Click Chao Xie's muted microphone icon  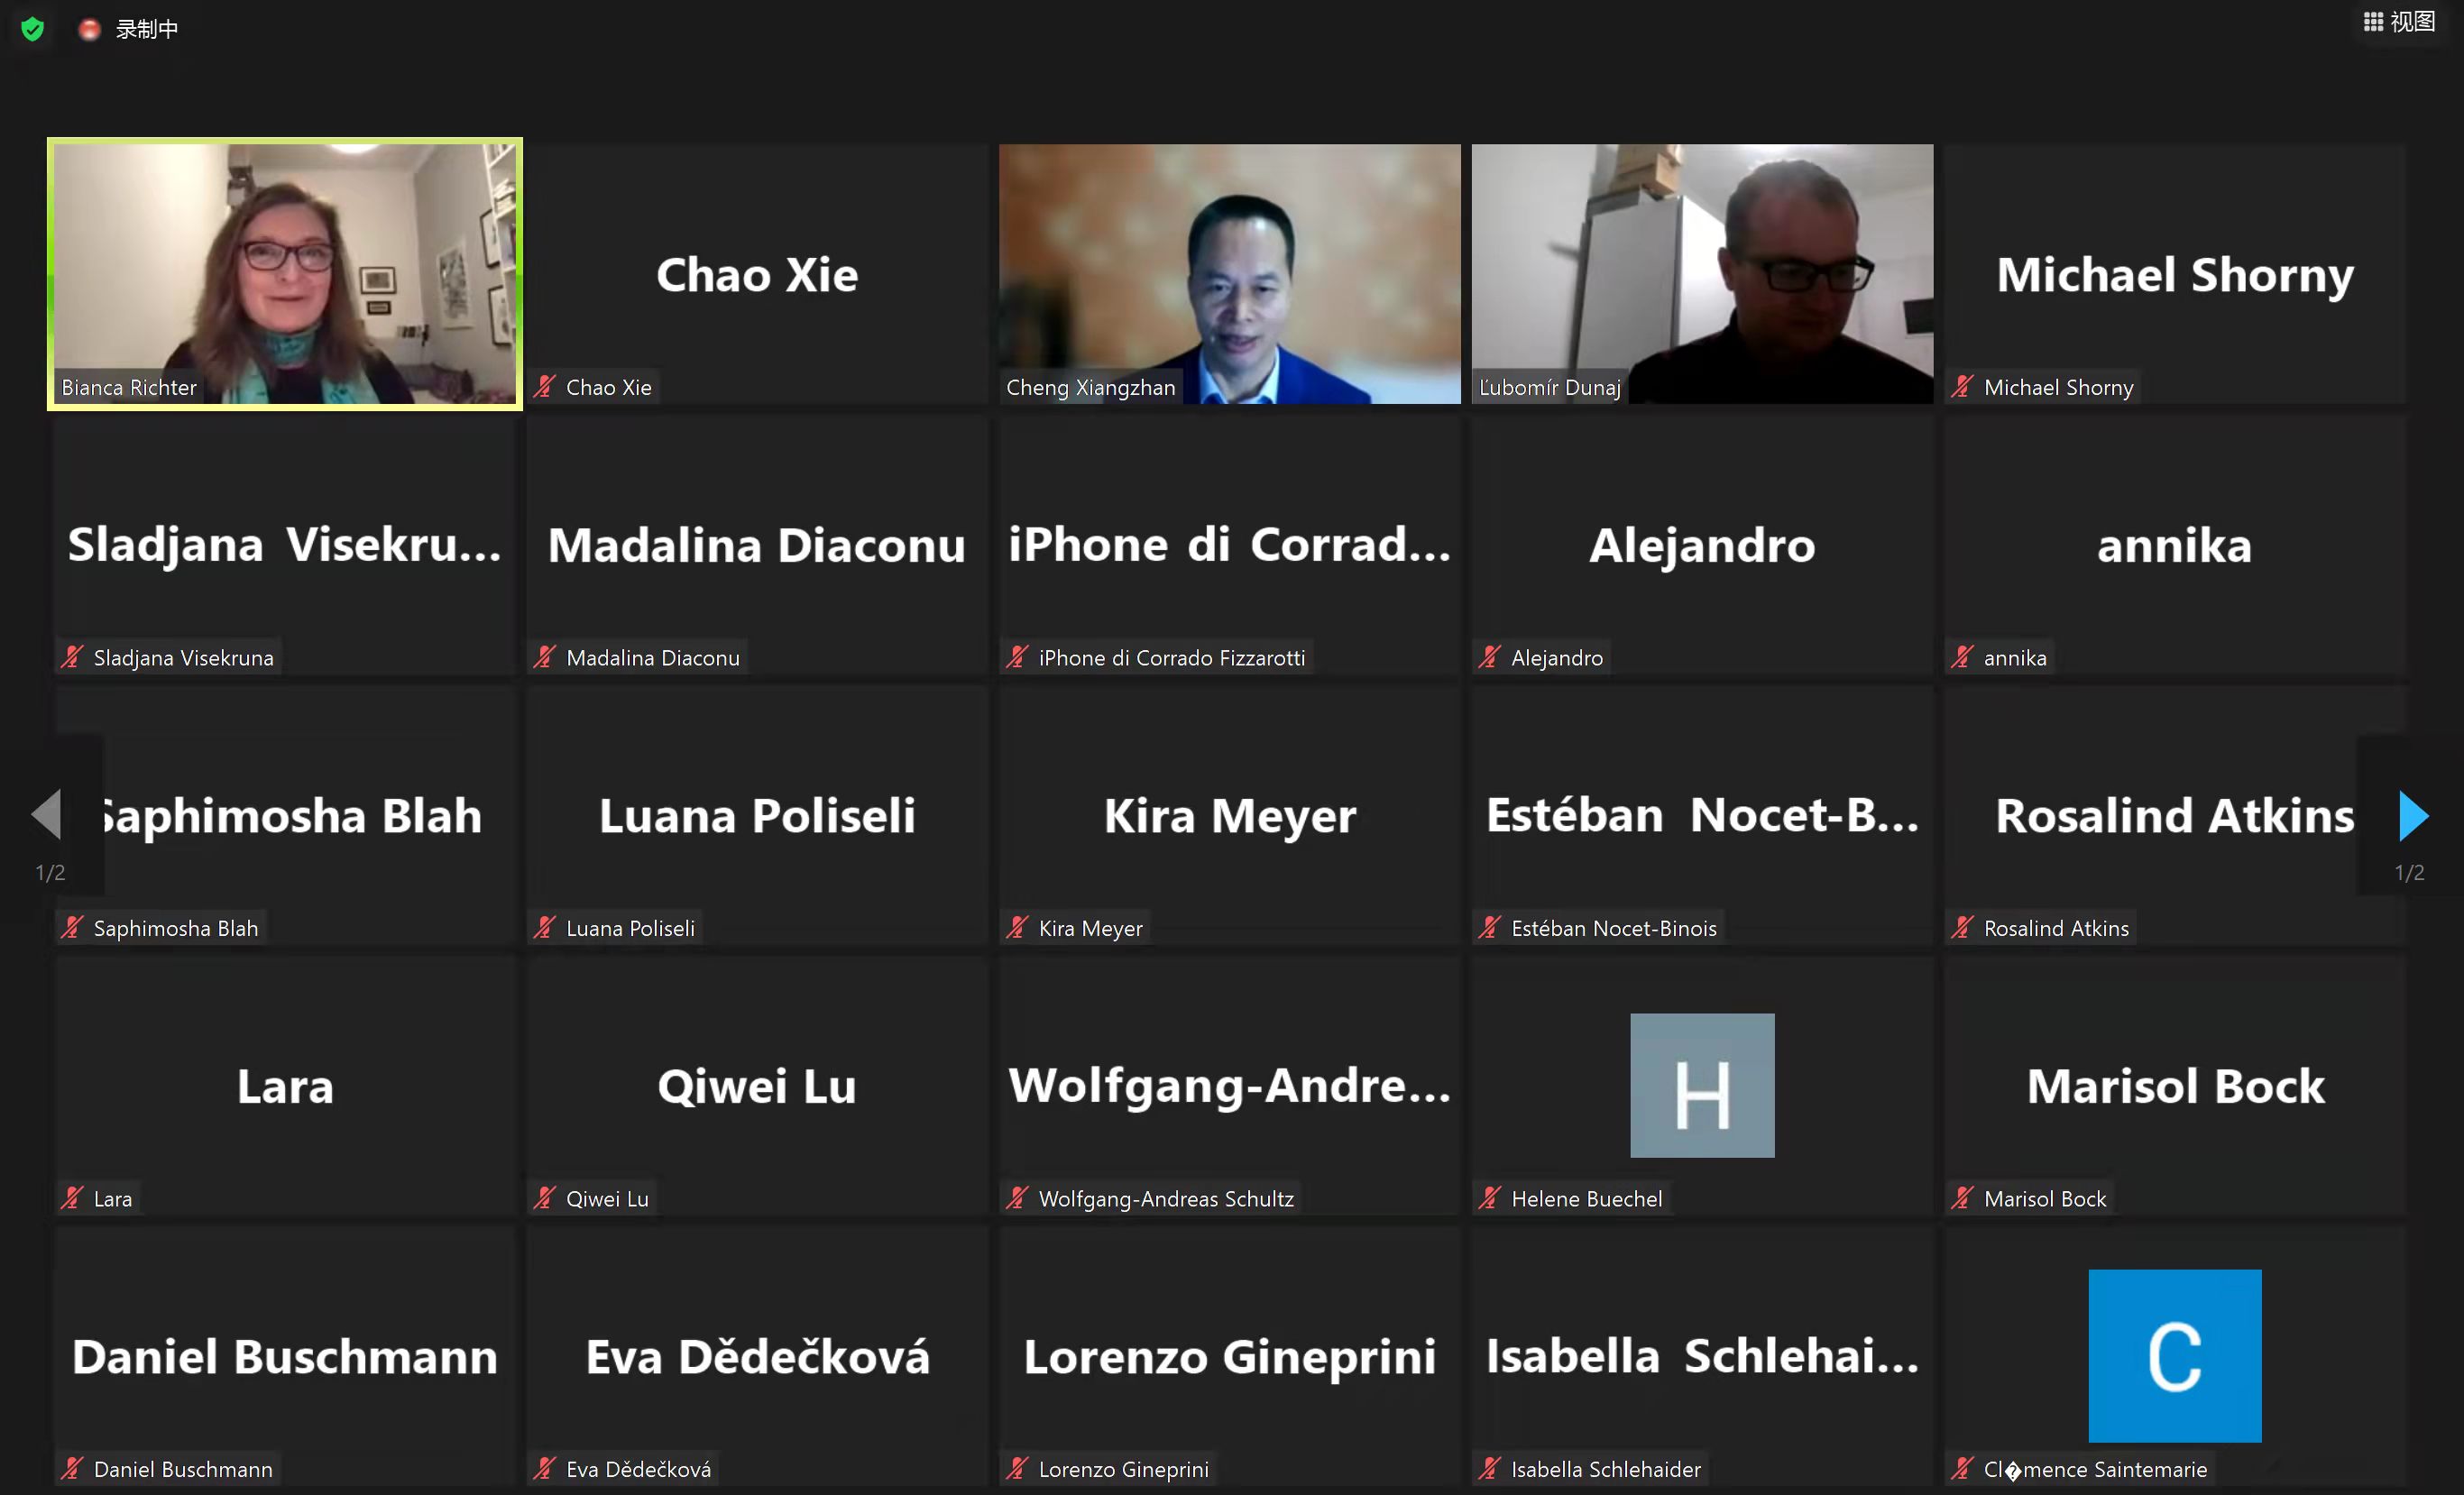544,387
